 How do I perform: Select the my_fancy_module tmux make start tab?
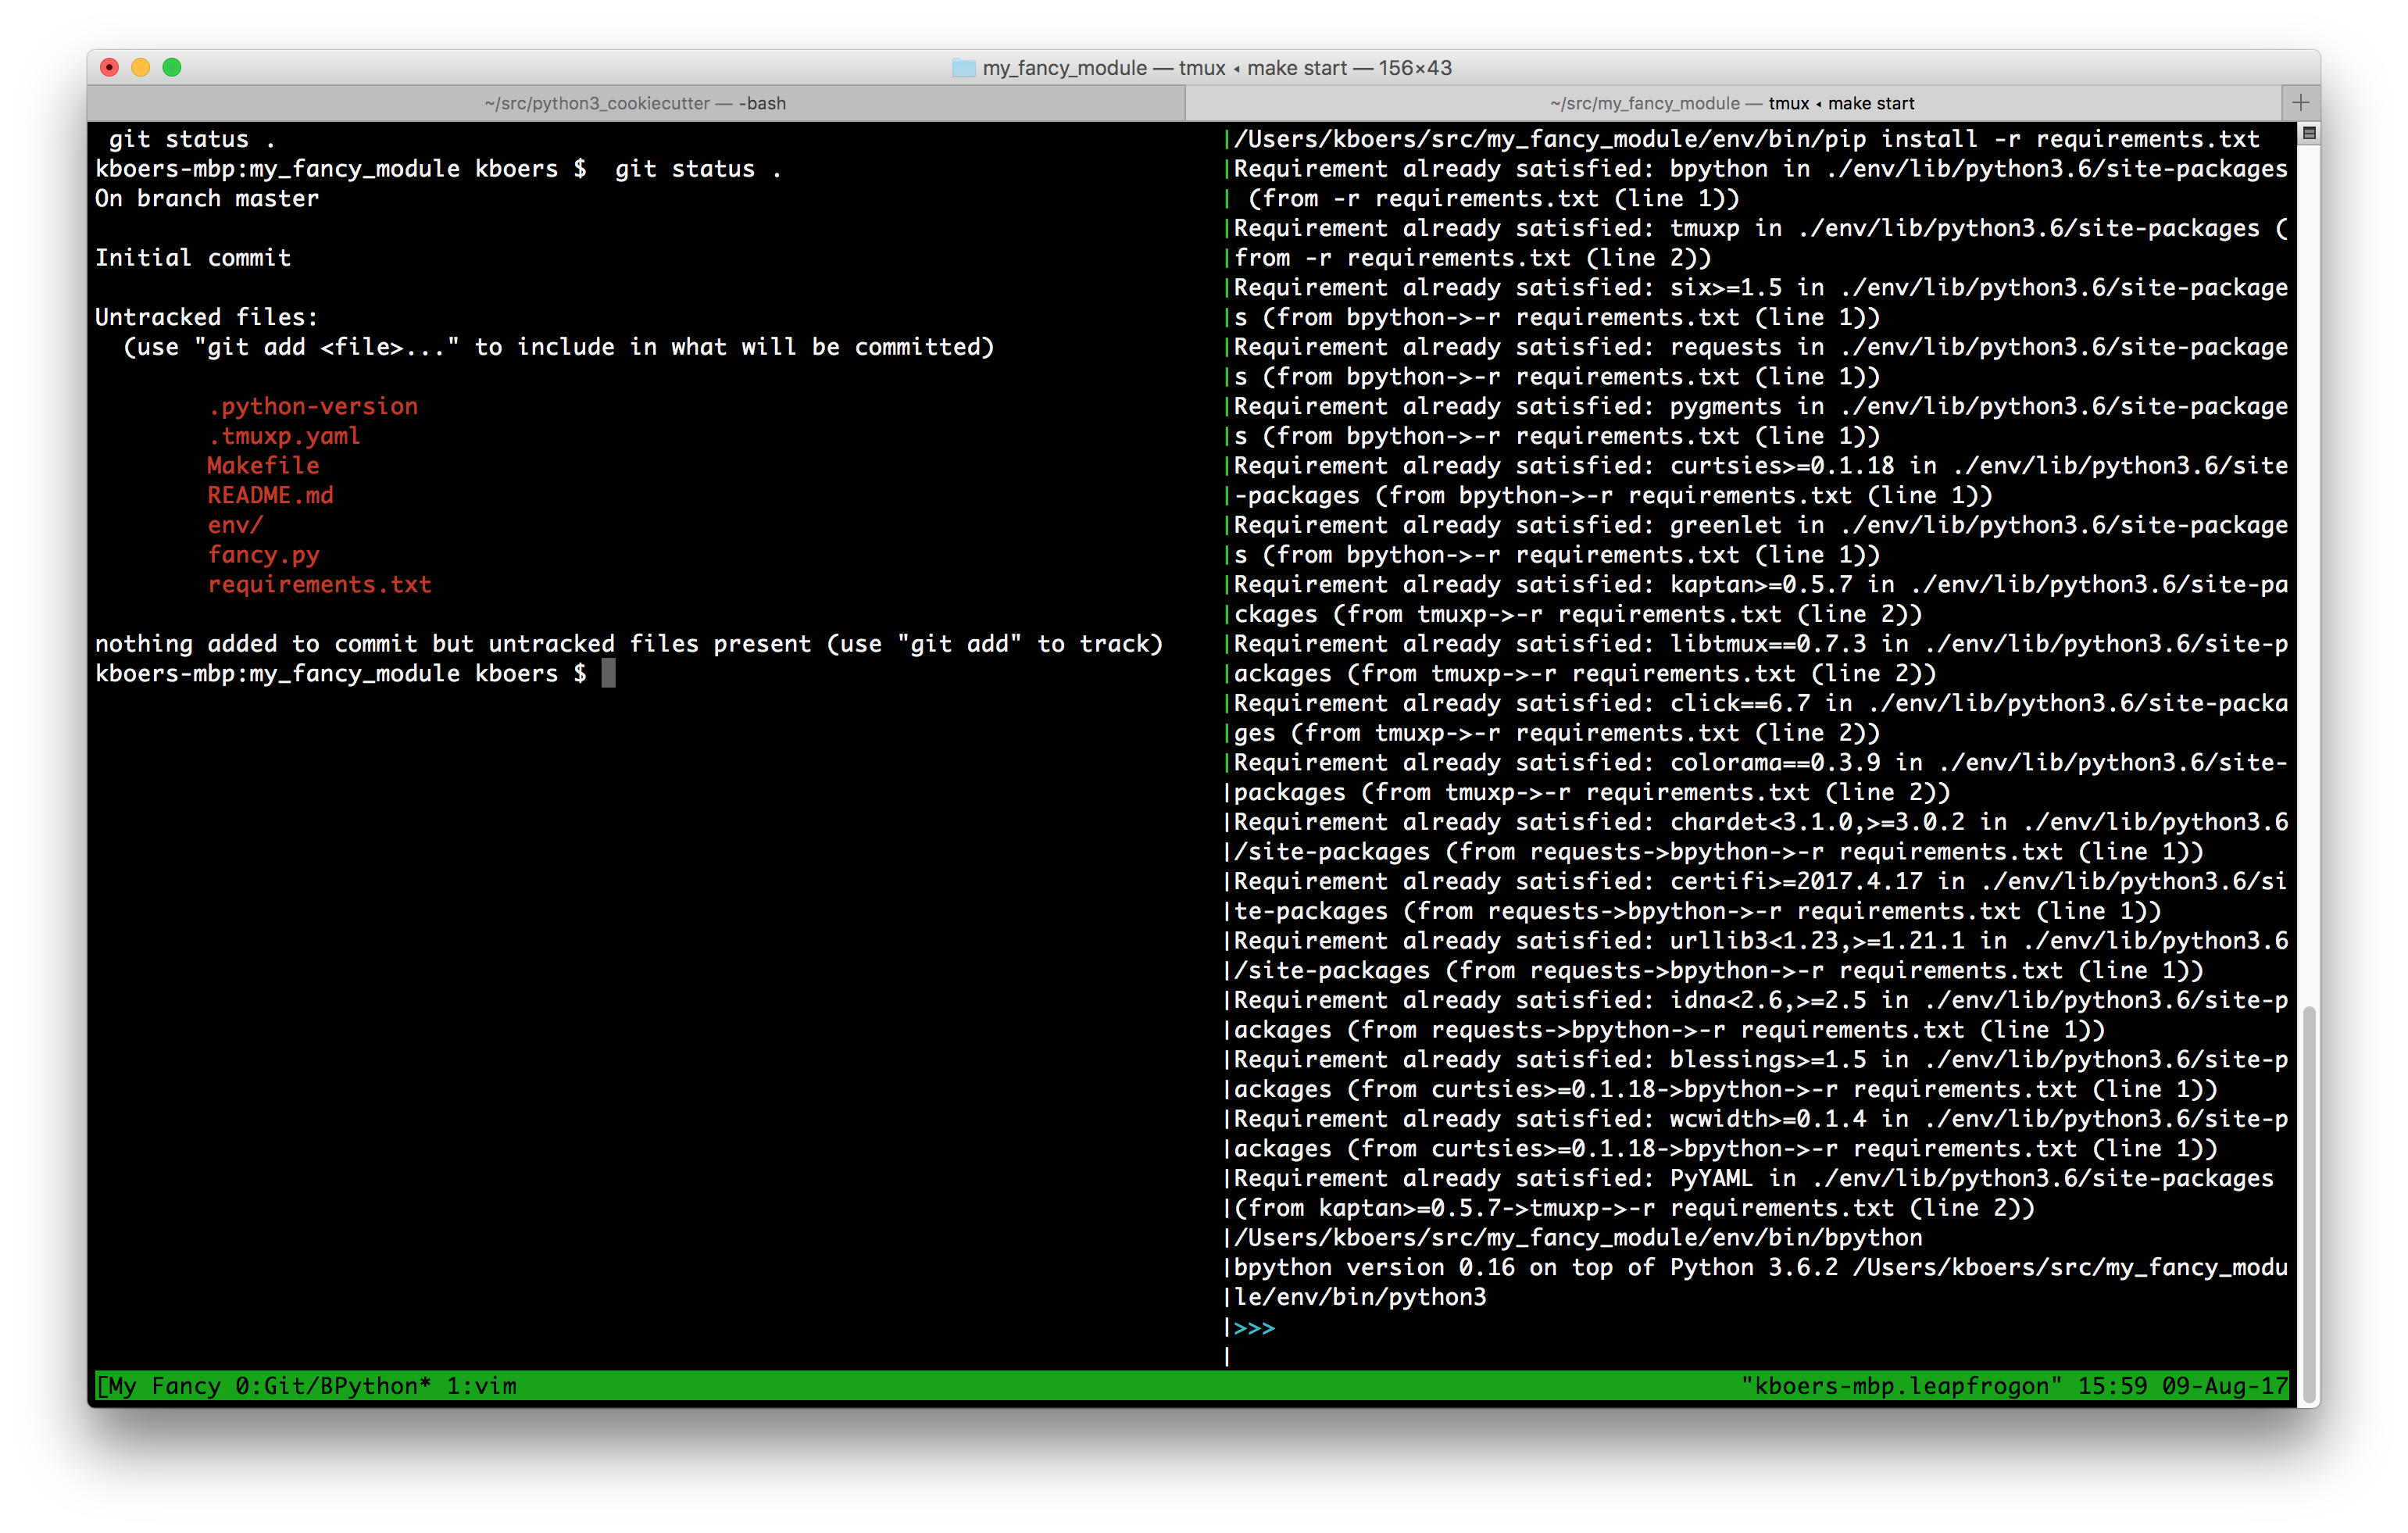pos(1732,103)
